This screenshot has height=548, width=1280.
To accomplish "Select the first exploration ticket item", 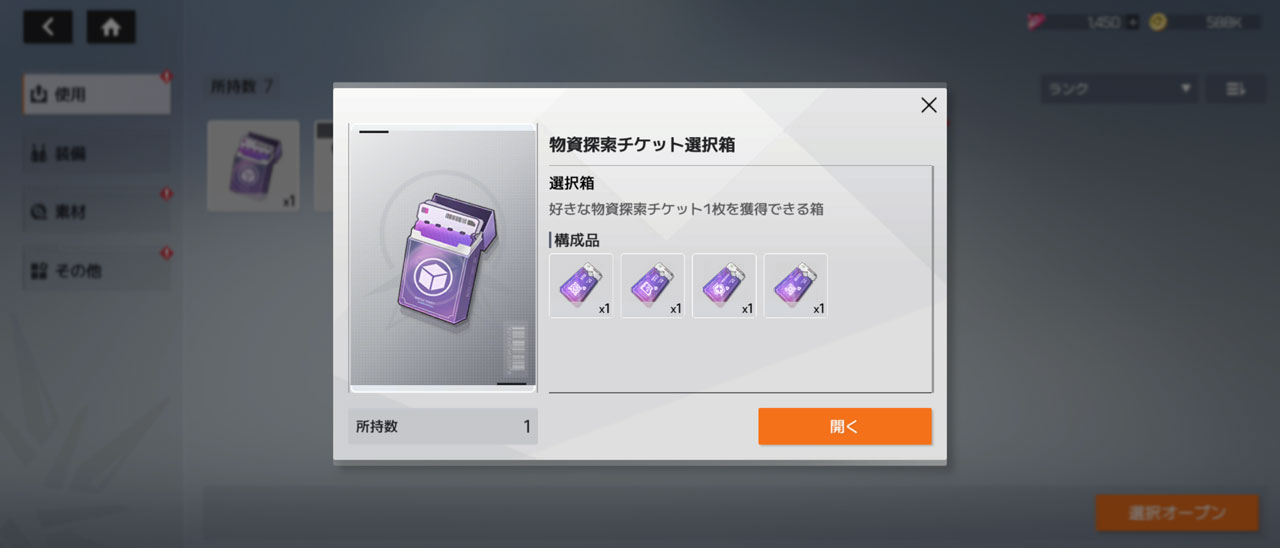I will click(581, 286).
